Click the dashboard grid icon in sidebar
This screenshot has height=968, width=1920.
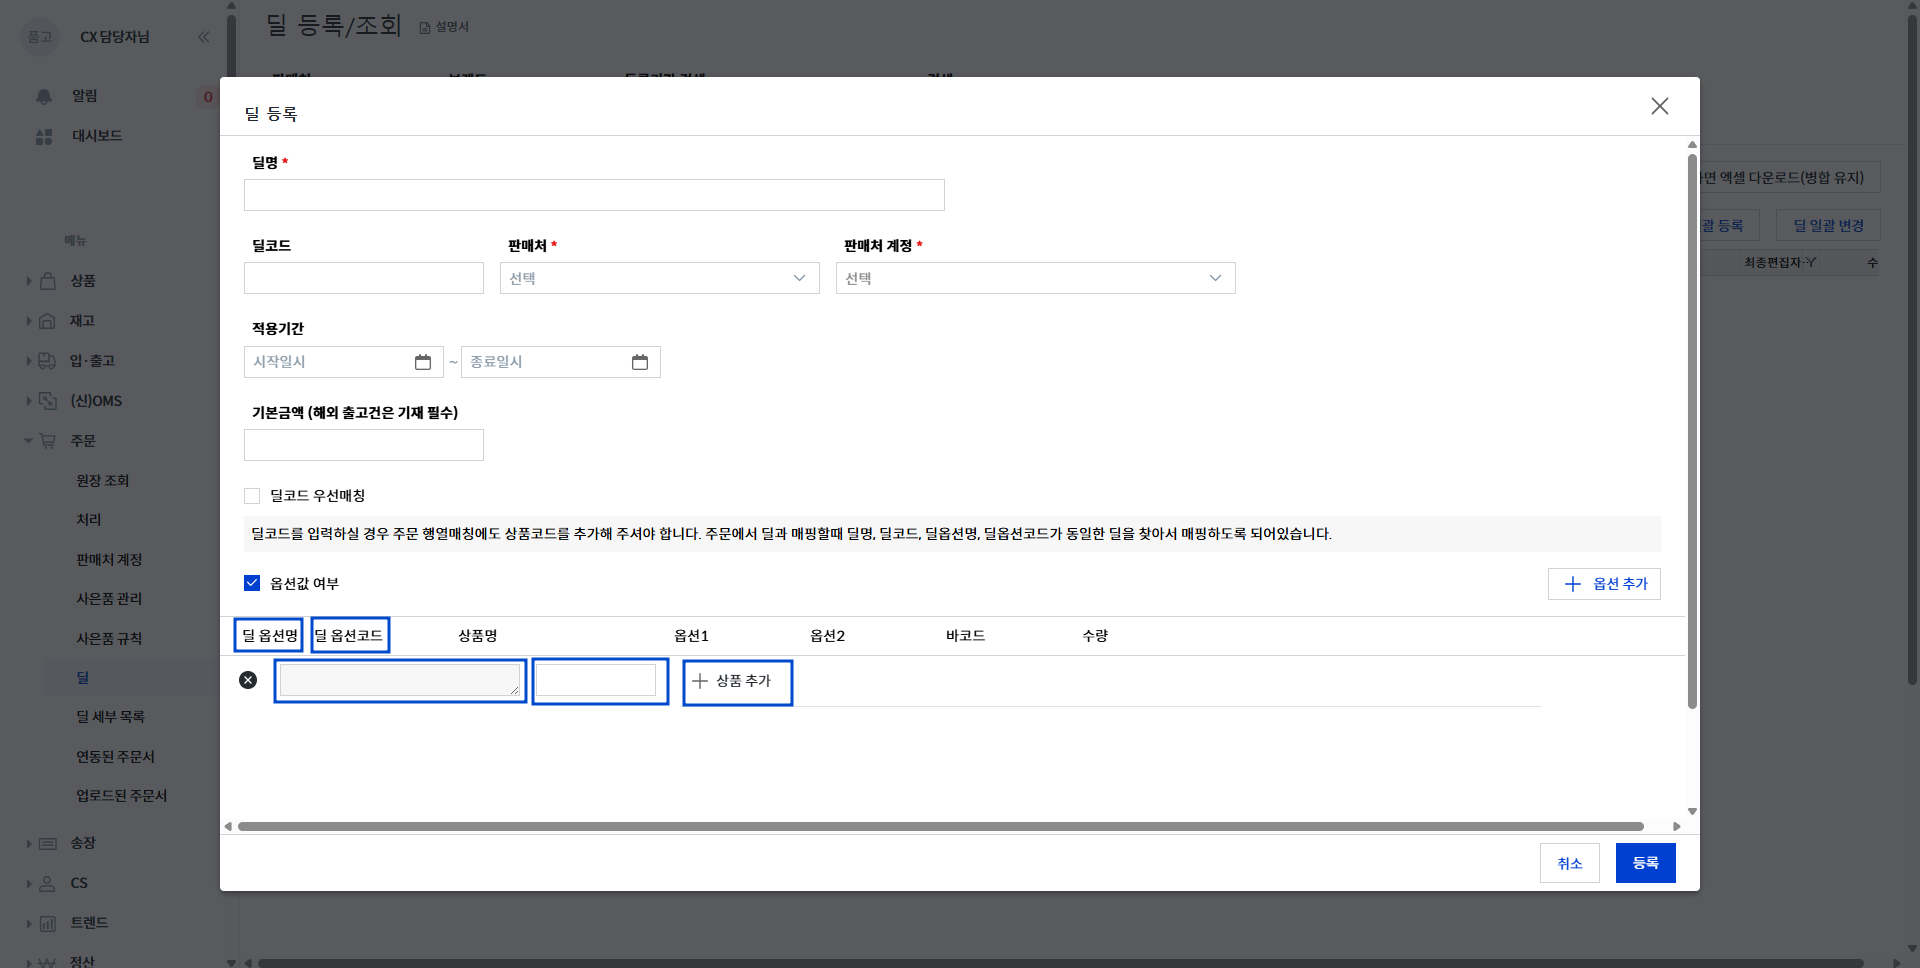pos(44,136)
